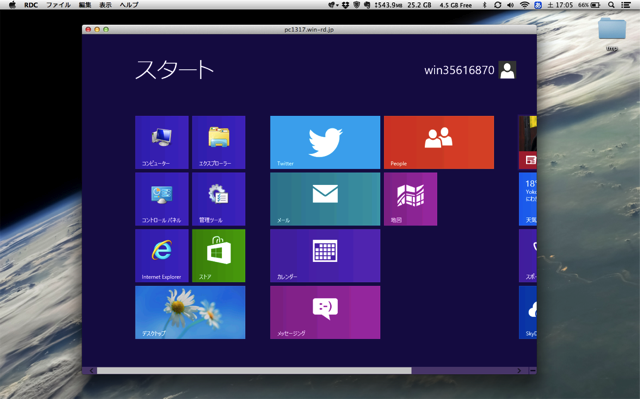Open the メール (Mail) tile
Screen dimensions: 640x399
click(325, 199)
